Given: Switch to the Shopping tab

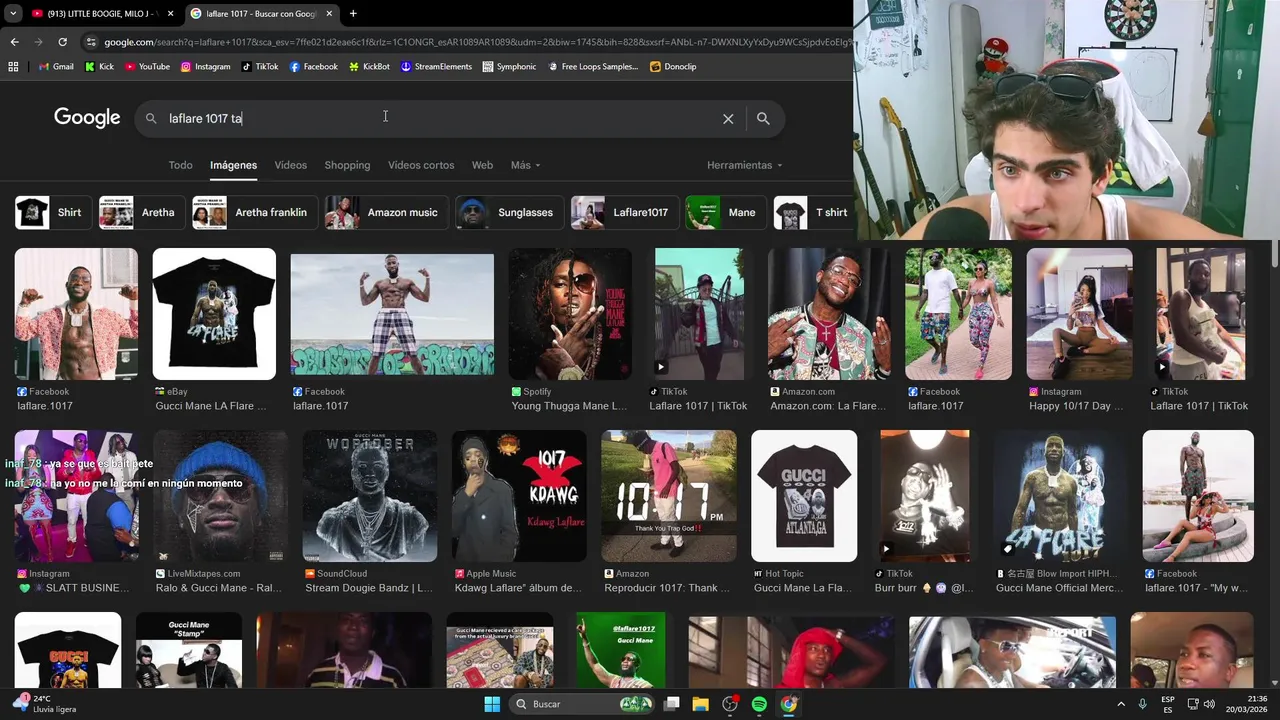Looking at the screenshot, I should coord(347,165).
